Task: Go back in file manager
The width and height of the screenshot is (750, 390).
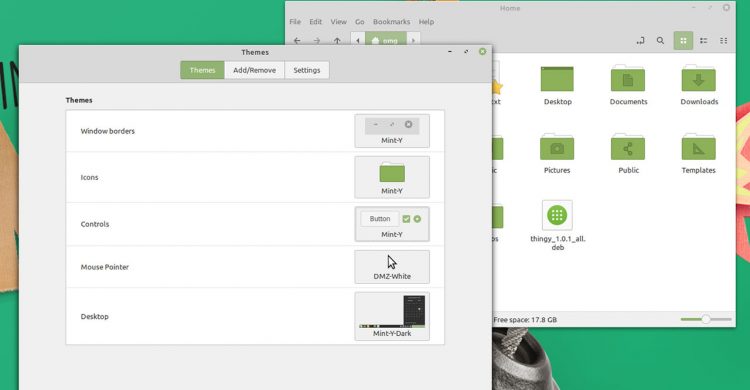Action: [x=297, y=41]
